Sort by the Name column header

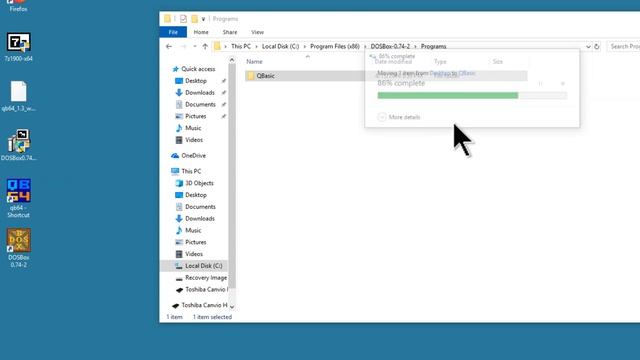[254, 62]
